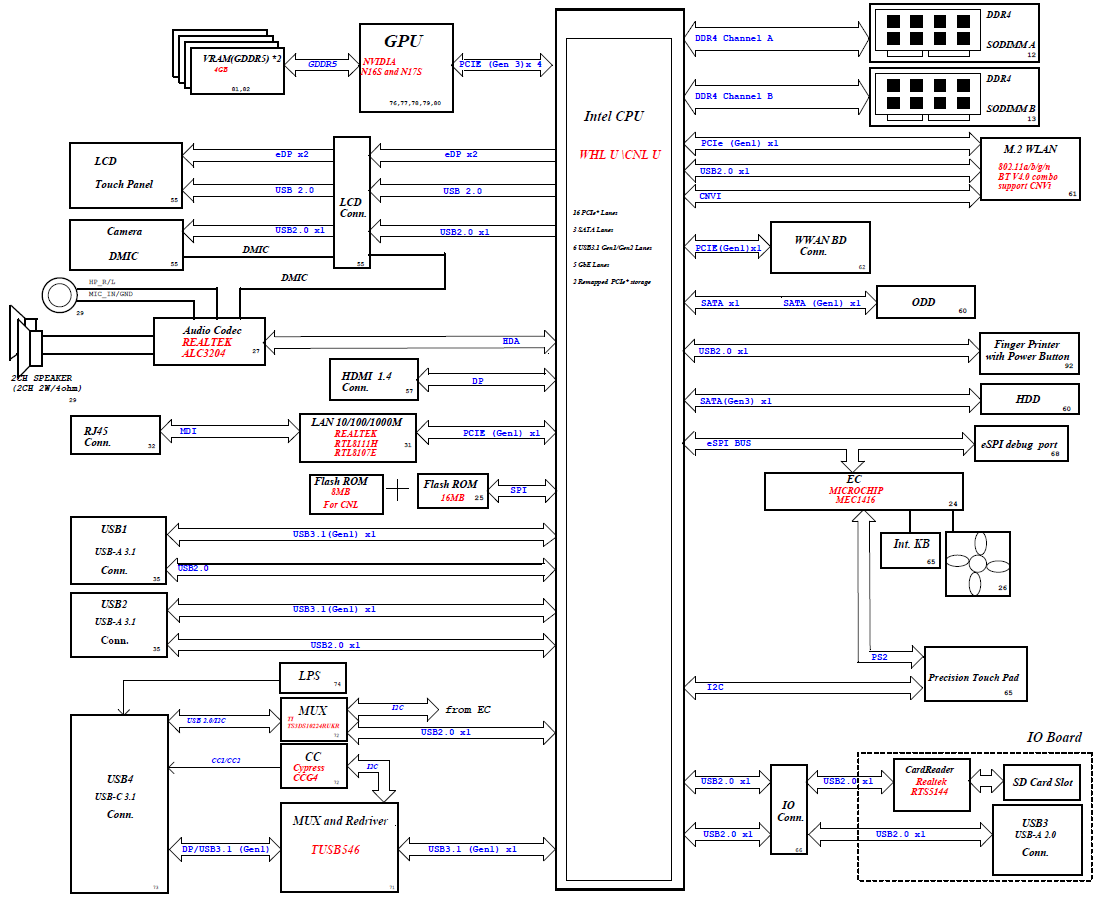The height and width of the screenshot is (902, 1102).
Task: Click the plus sign between the Flash ROM blocks
Action: (x=399, y=490)
